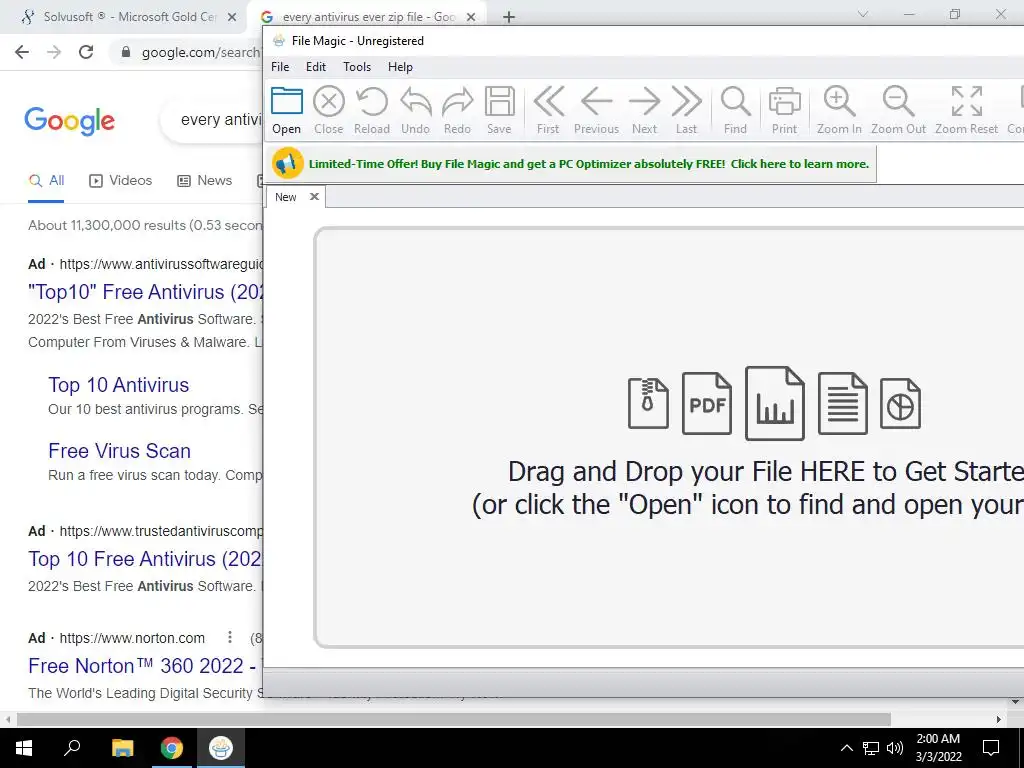
Task: Click the Chrome address bar URL
Action: tap(200, 53)
